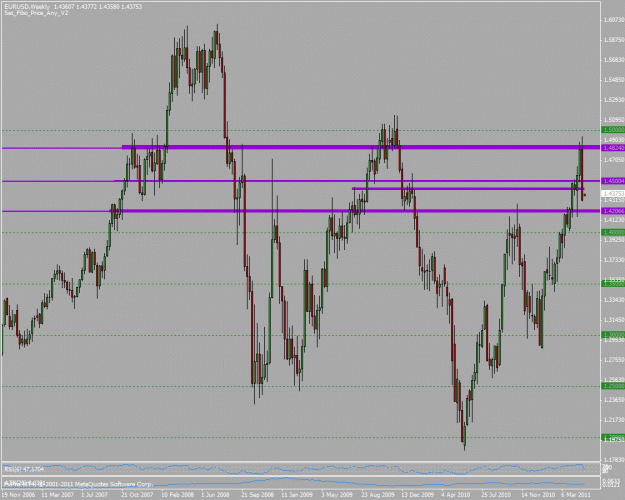625x500 pixels.
Task: Select the short purple line segment near 1.4450
Action: click(x=468, y=189)
